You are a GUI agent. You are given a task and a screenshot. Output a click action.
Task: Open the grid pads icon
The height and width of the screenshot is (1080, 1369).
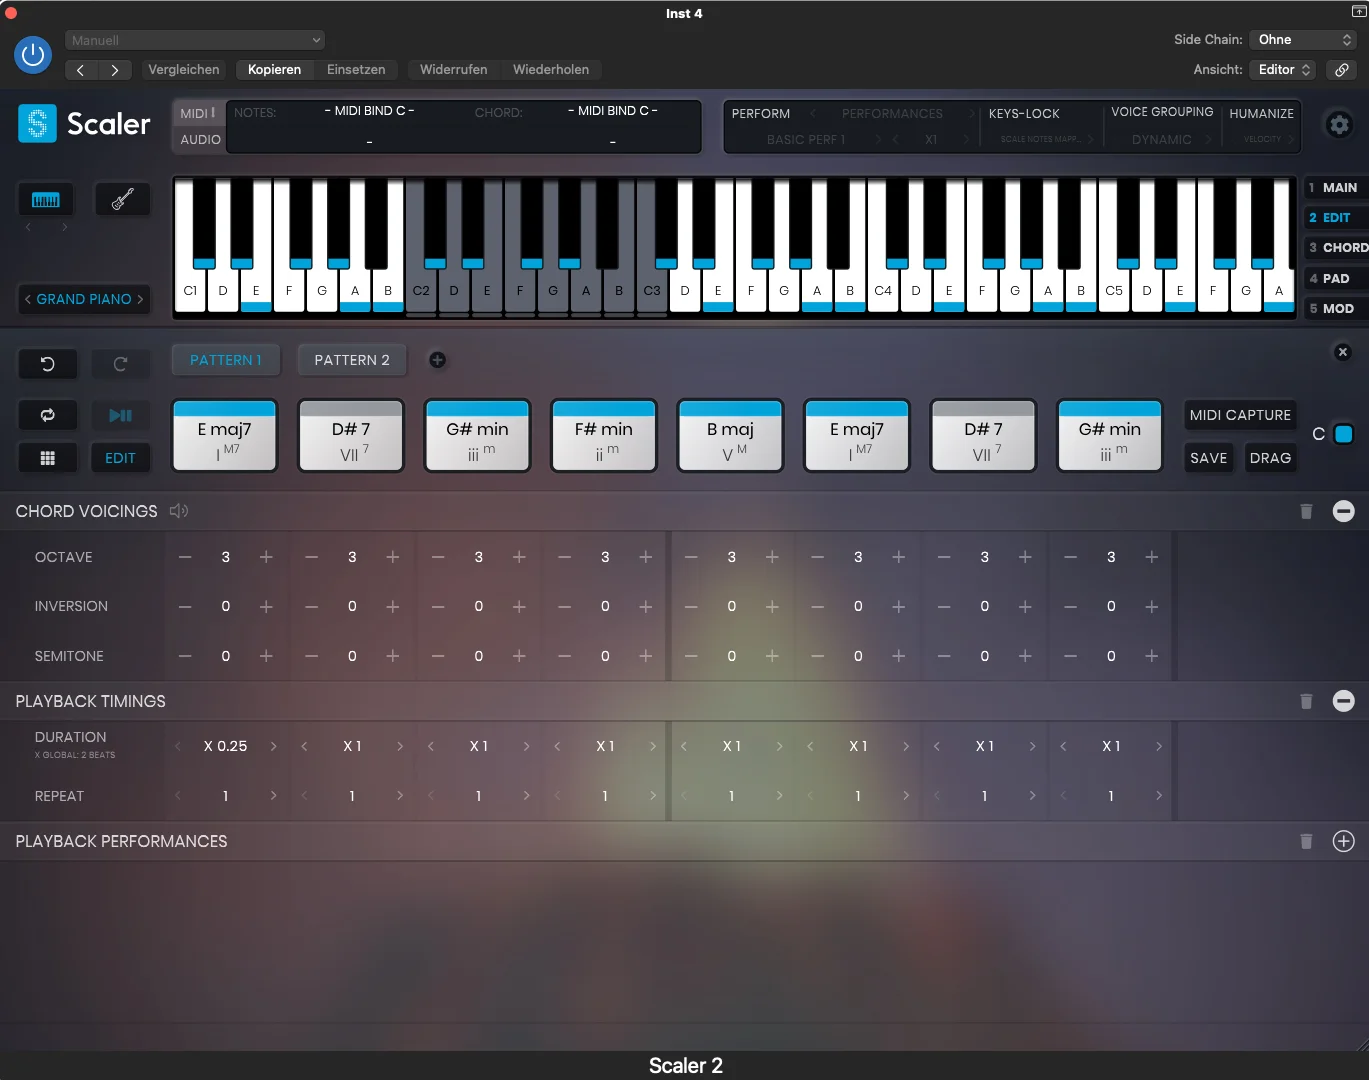[47, 458]
